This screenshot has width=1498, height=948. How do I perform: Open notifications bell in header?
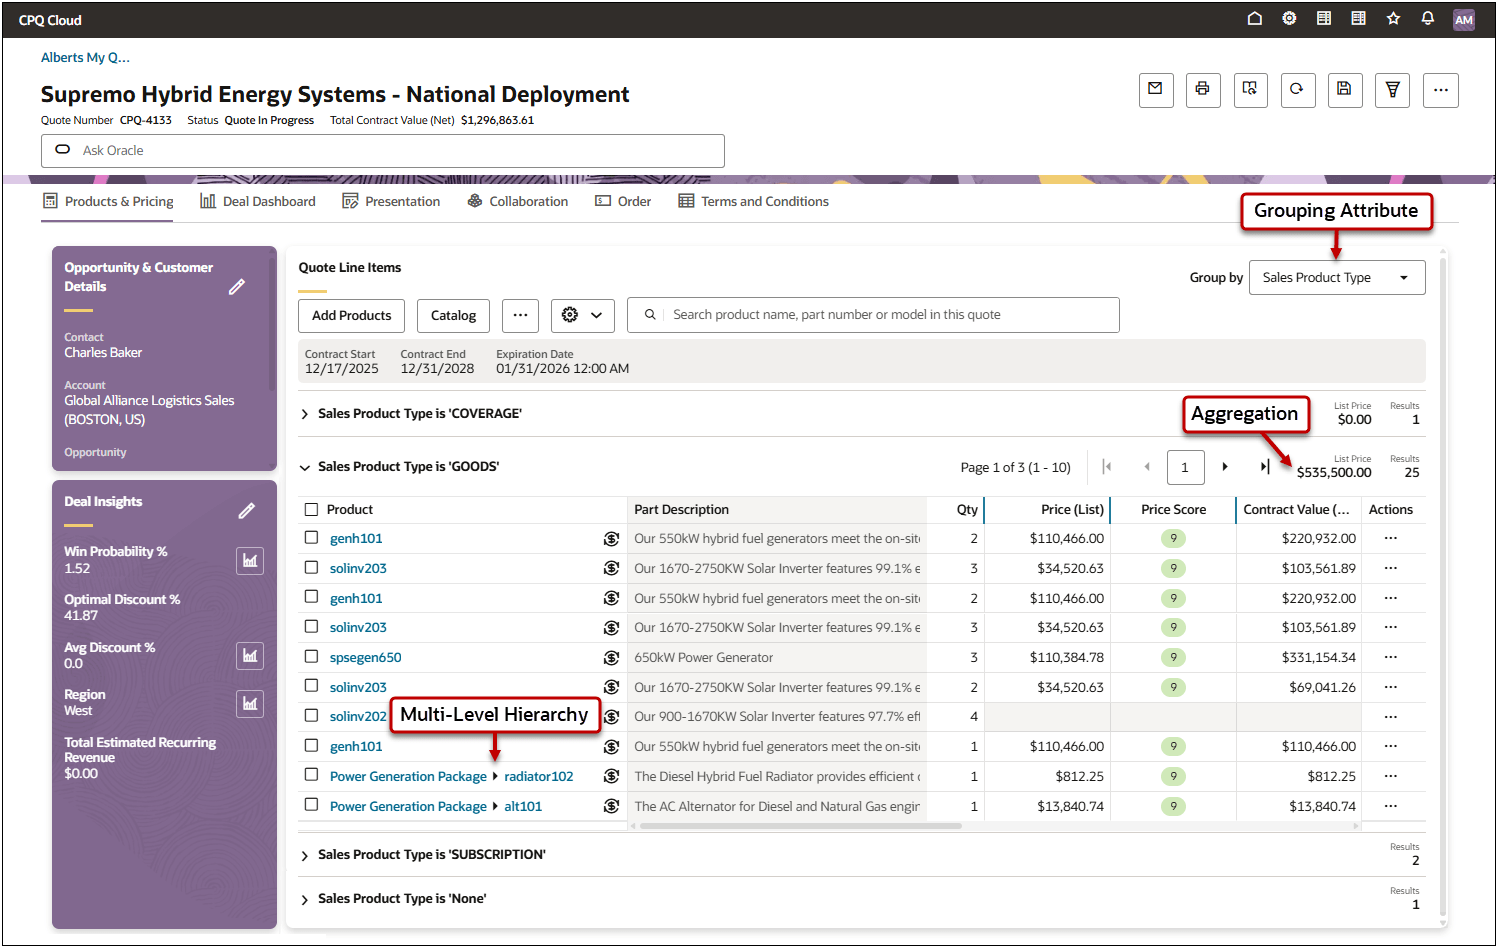coord(1428,19)
